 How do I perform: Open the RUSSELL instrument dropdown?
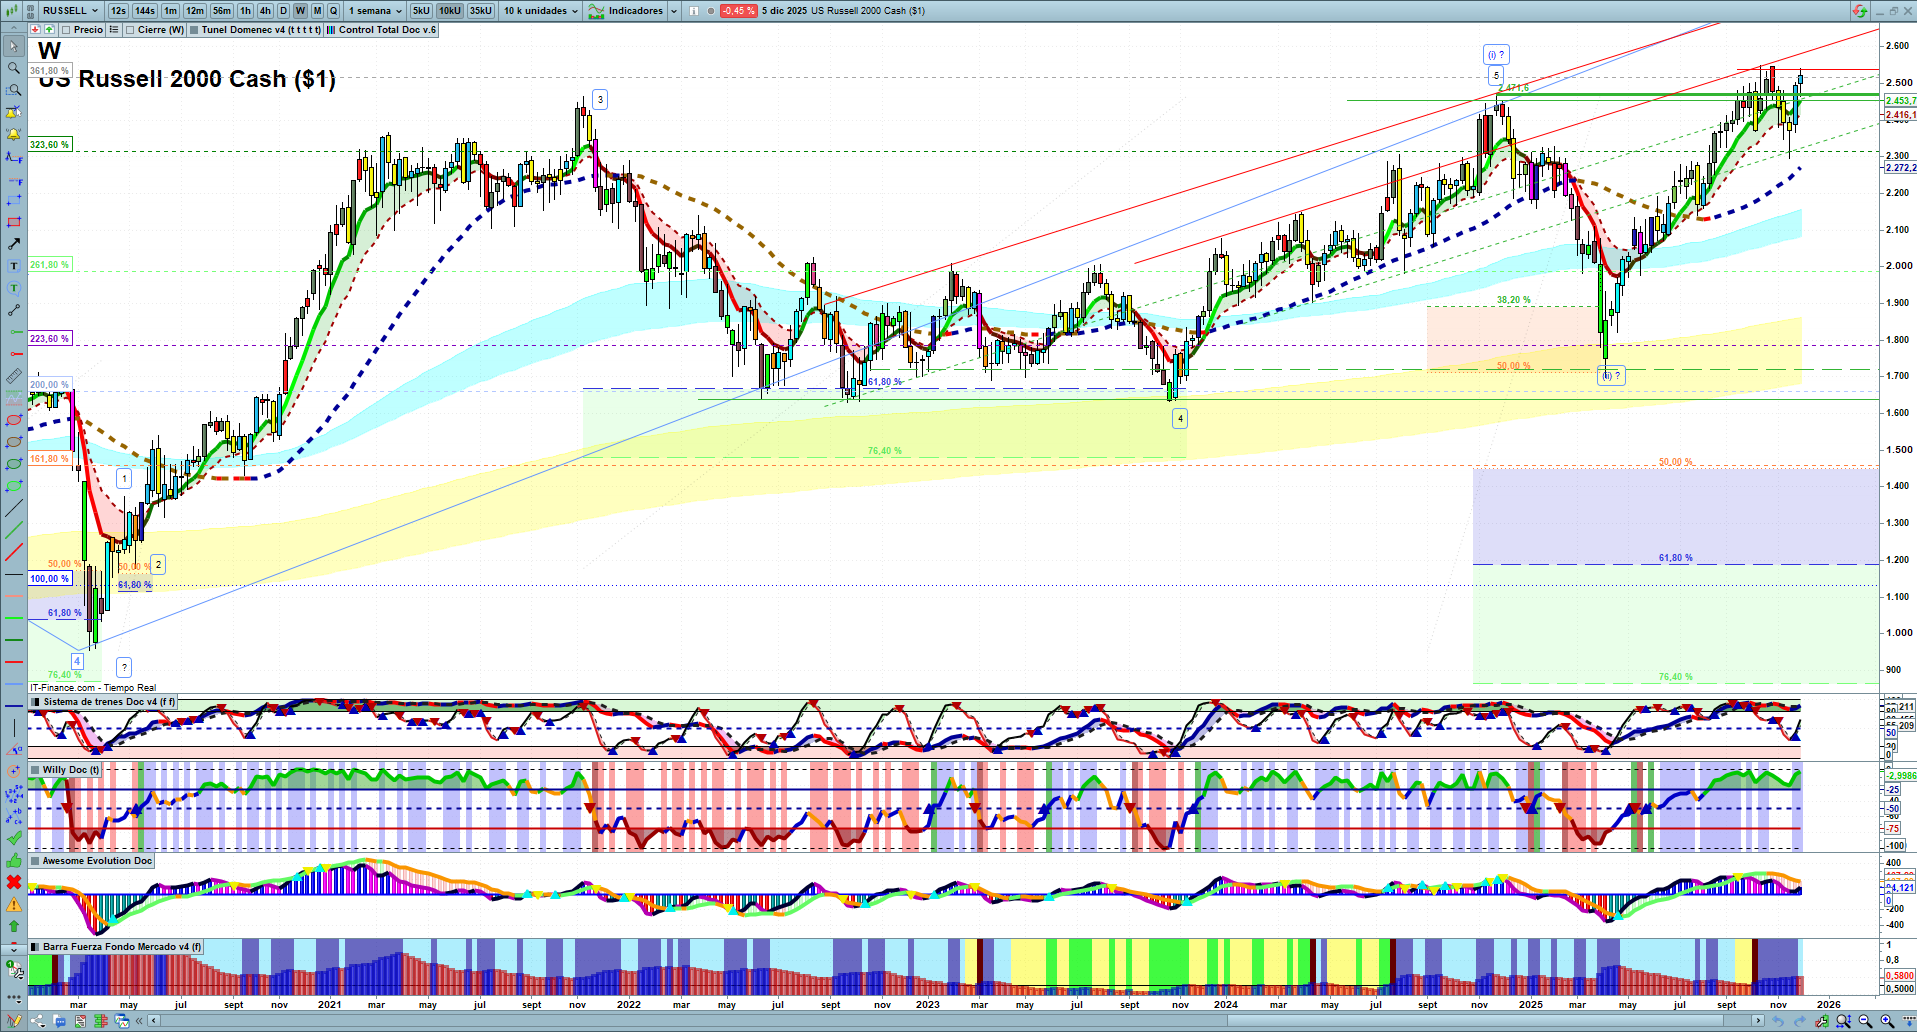point(70,11)
